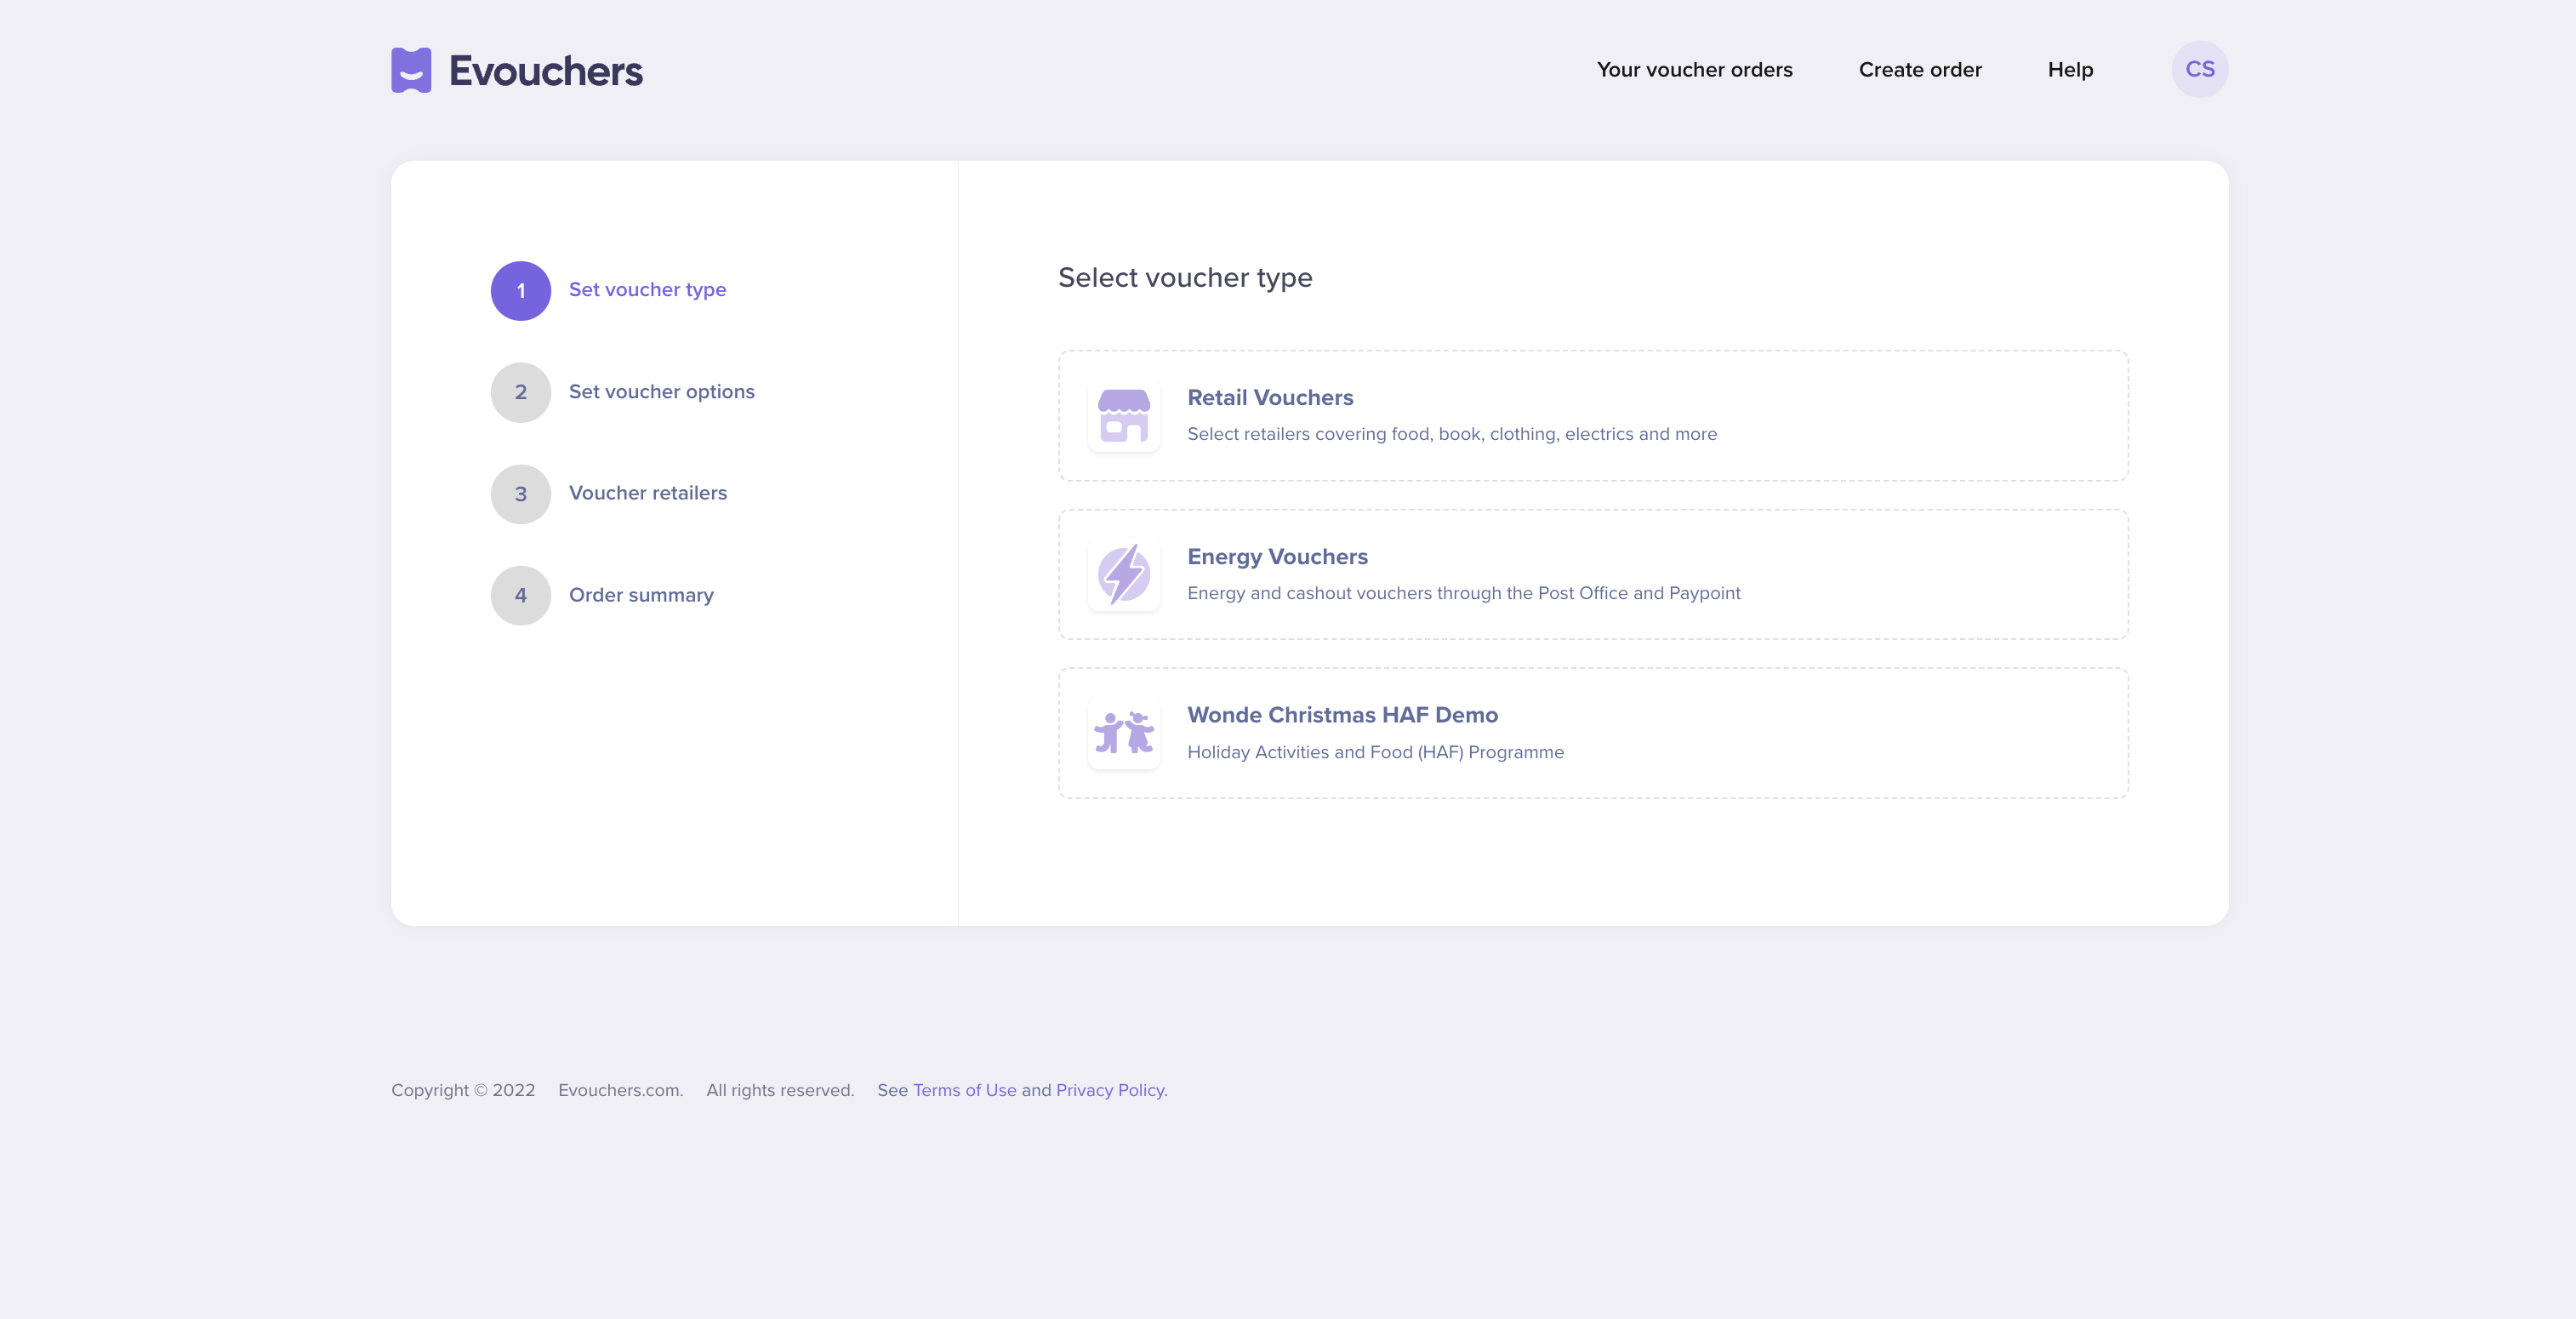
Task: Click step 4 circle
Action: tap(521, 596)
